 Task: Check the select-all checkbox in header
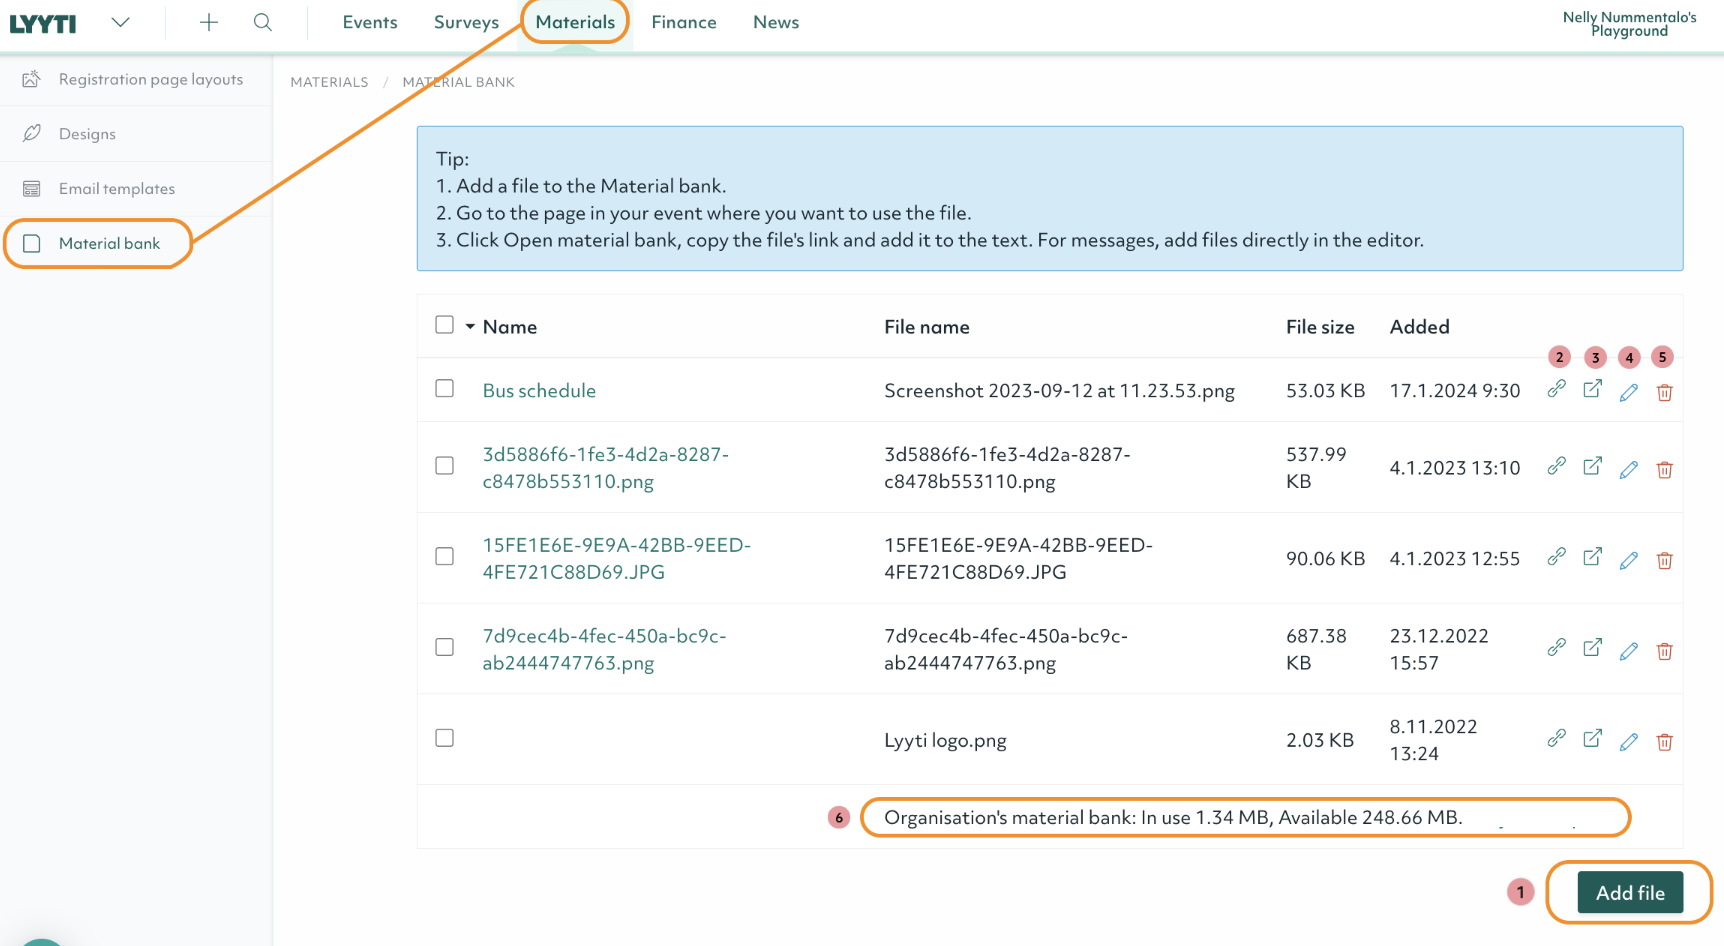pyautogui.click(x=445, y=325)
